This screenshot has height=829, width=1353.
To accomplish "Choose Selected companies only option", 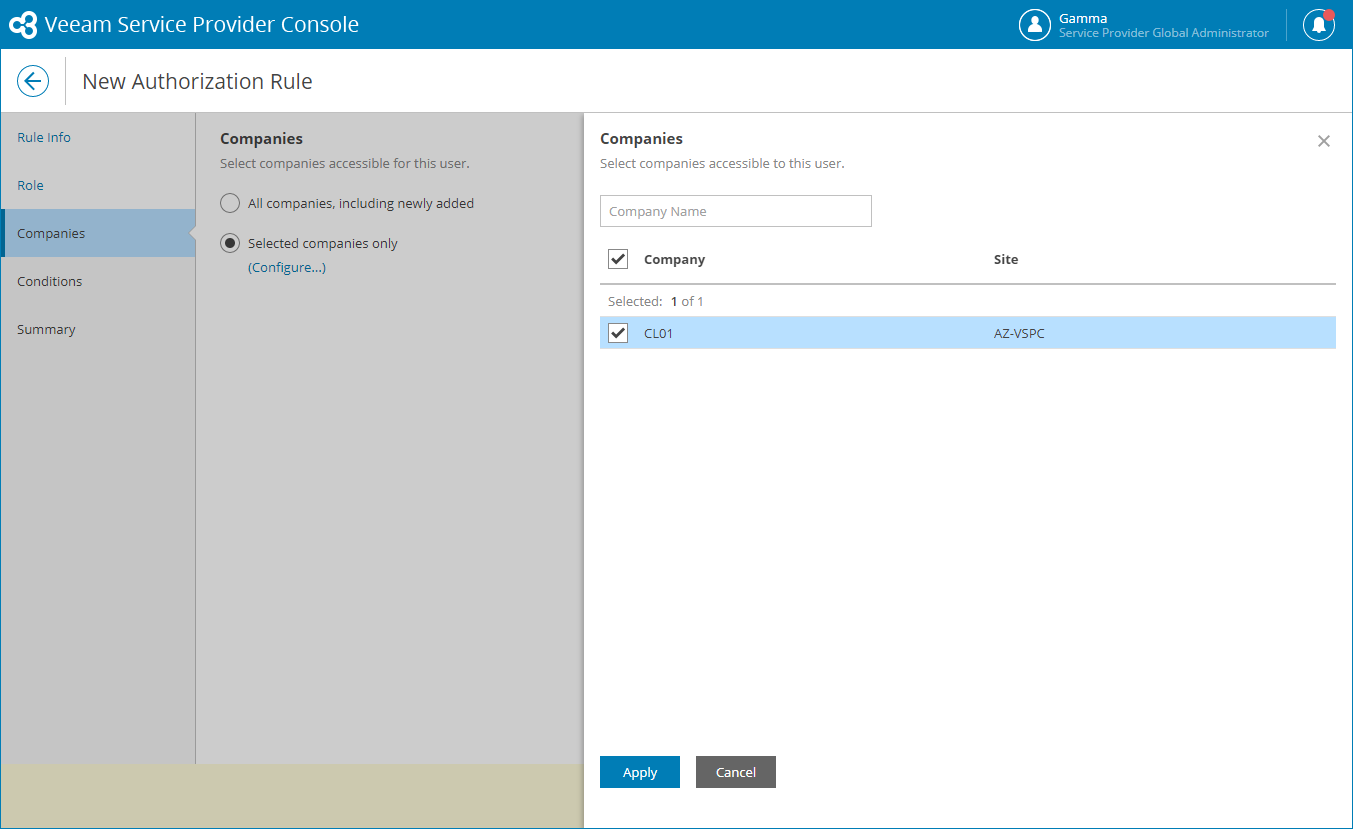I will (230, 243).
